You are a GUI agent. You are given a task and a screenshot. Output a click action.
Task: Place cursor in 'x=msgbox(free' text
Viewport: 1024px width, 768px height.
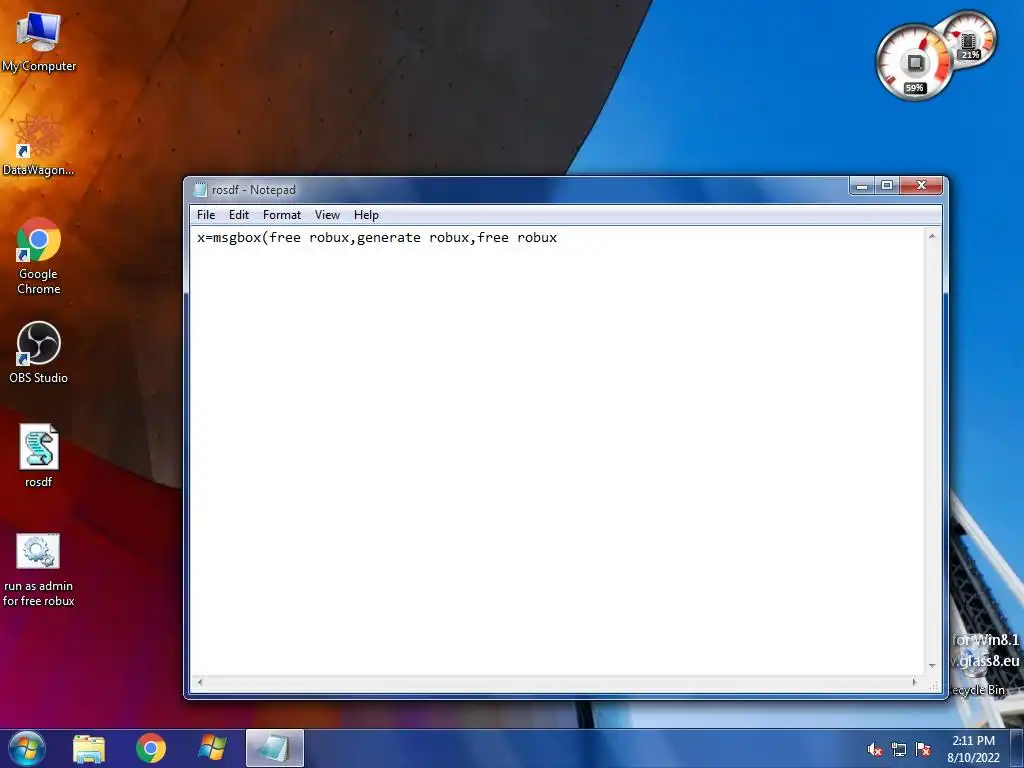(249, 238)
